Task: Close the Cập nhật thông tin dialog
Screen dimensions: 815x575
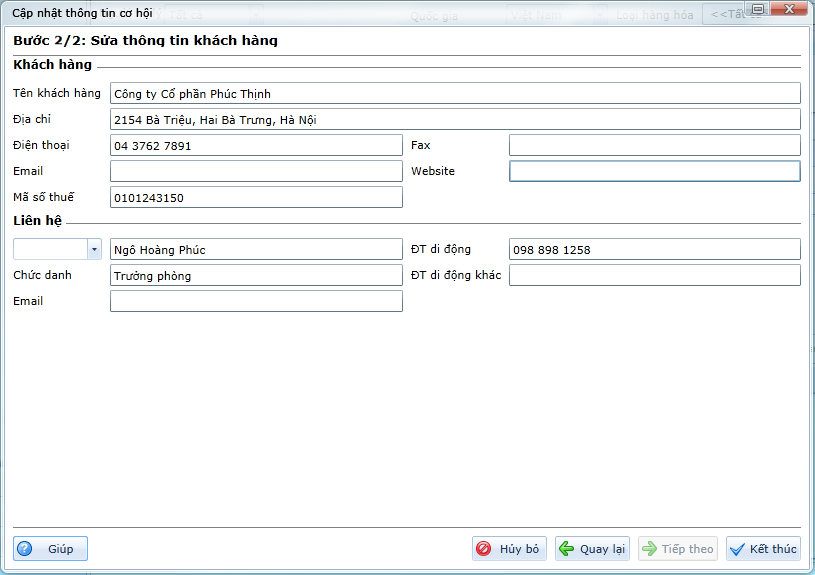Action: point(789,9)
